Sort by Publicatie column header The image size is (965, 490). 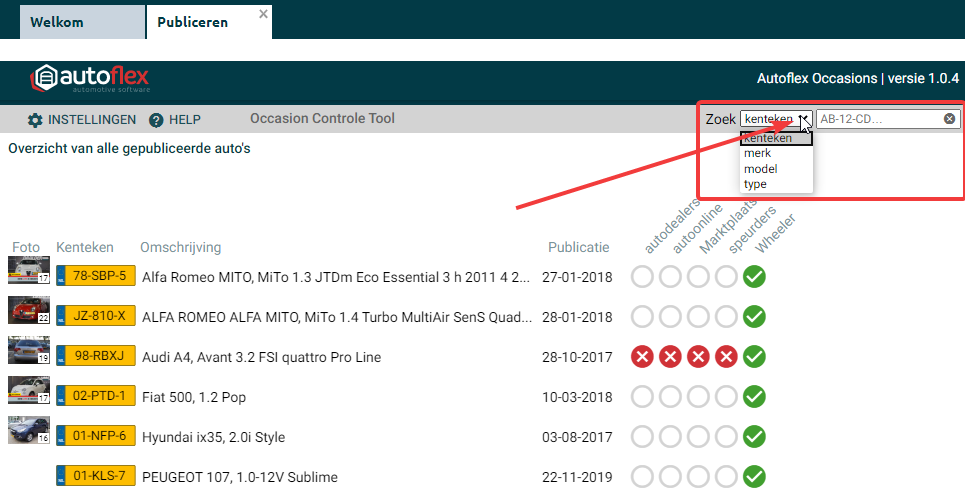coord(578,247)
